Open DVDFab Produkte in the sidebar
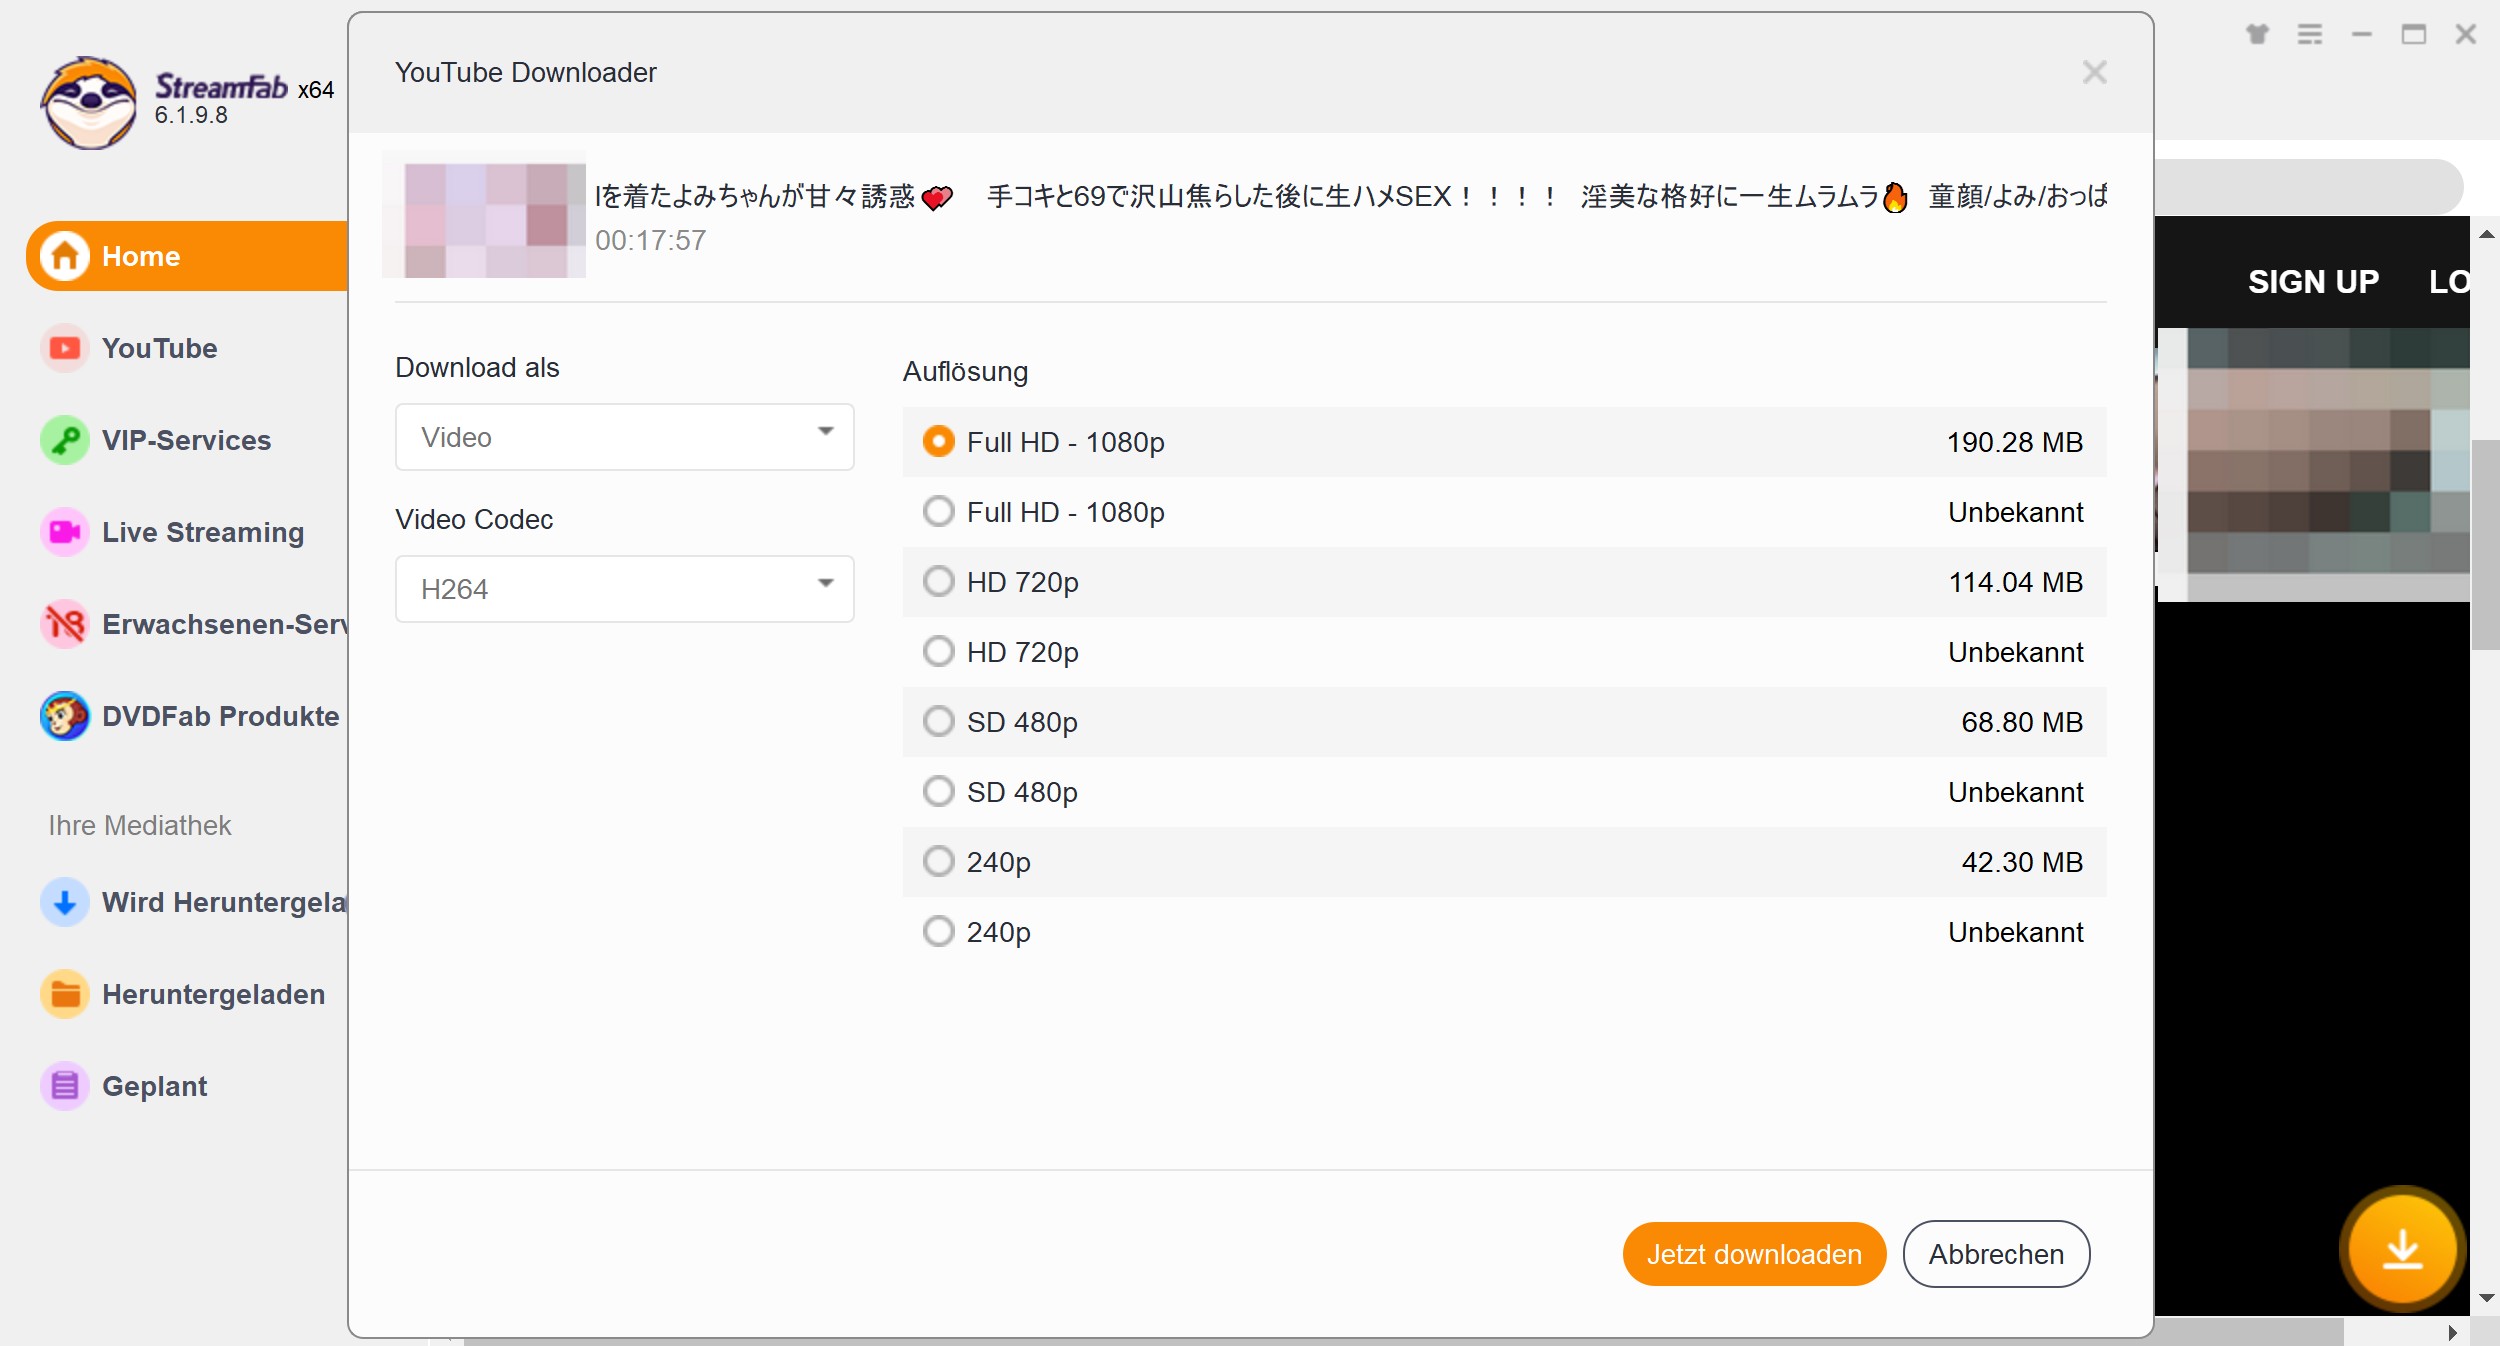 (187, 716)
